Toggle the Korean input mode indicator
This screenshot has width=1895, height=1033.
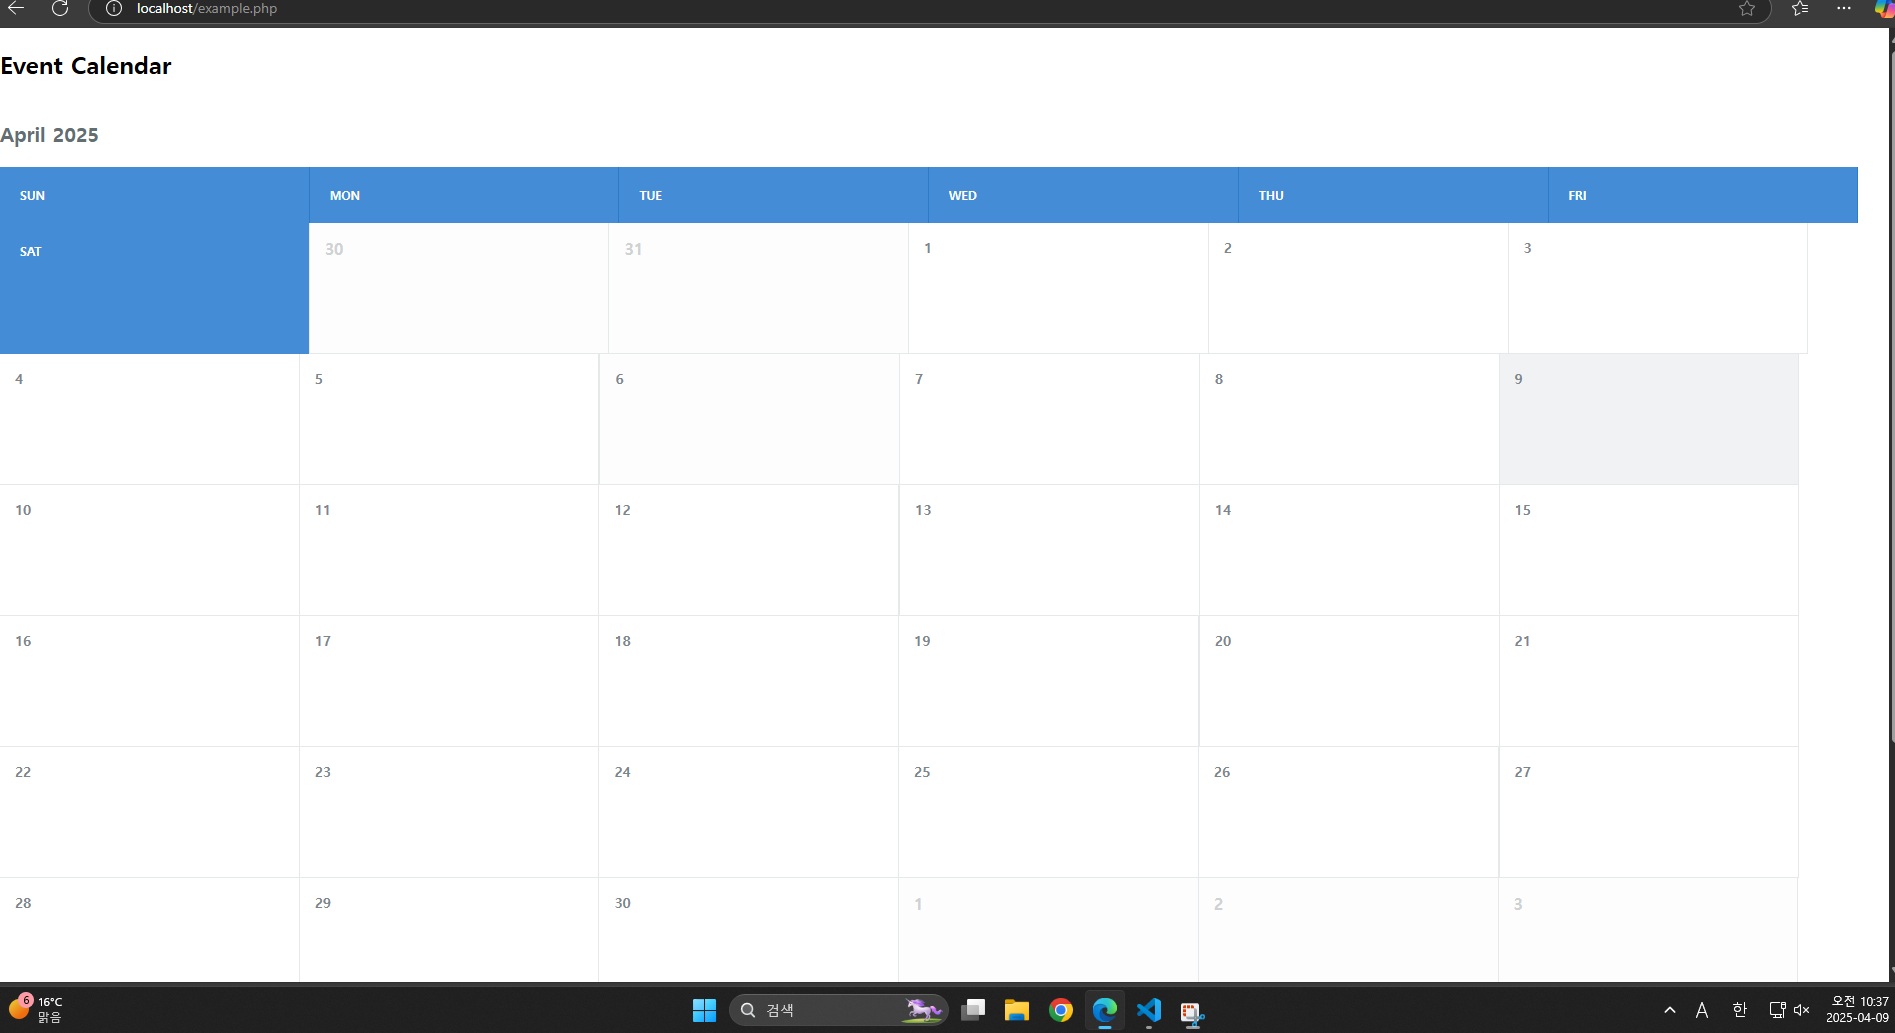point(1739,1010)
